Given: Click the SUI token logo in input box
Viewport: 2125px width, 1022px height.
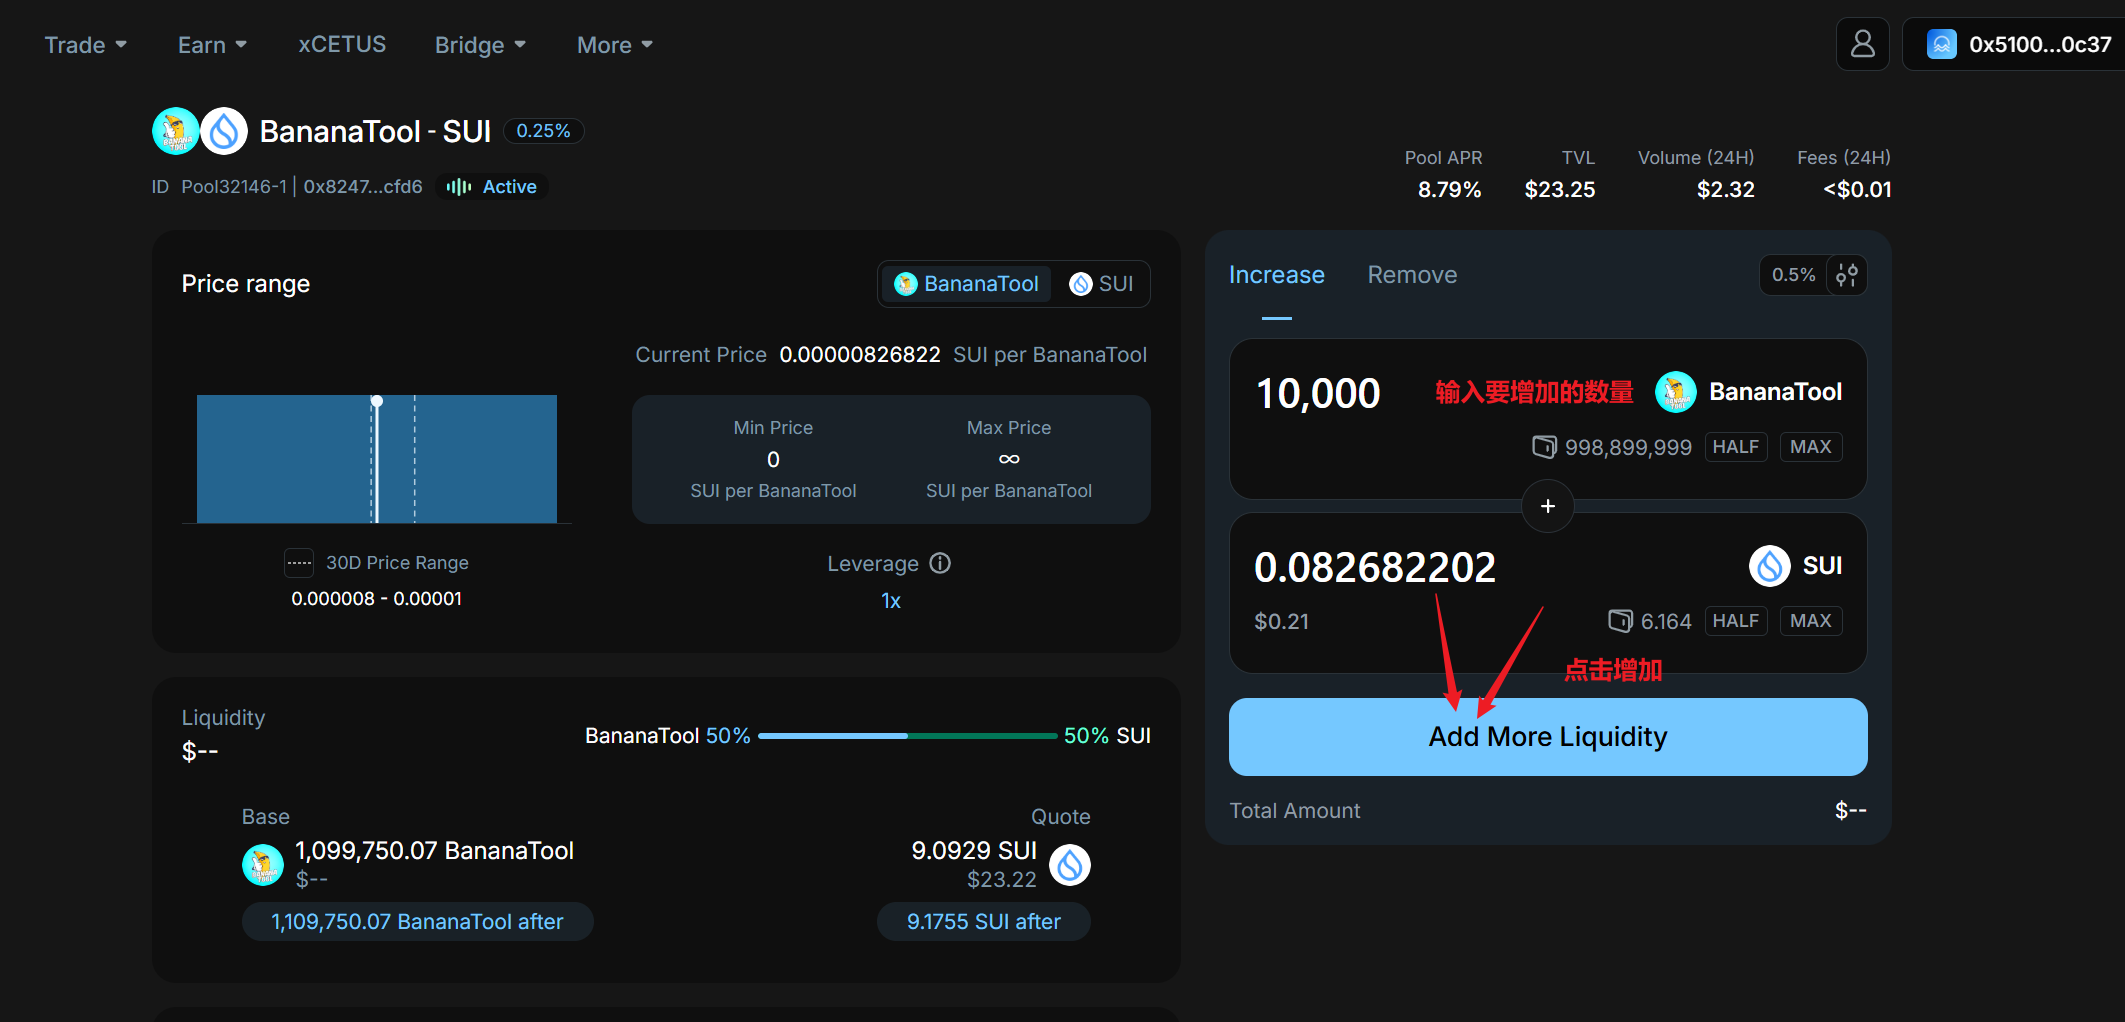Looking at the screenshot, I should coord(1769,566).
